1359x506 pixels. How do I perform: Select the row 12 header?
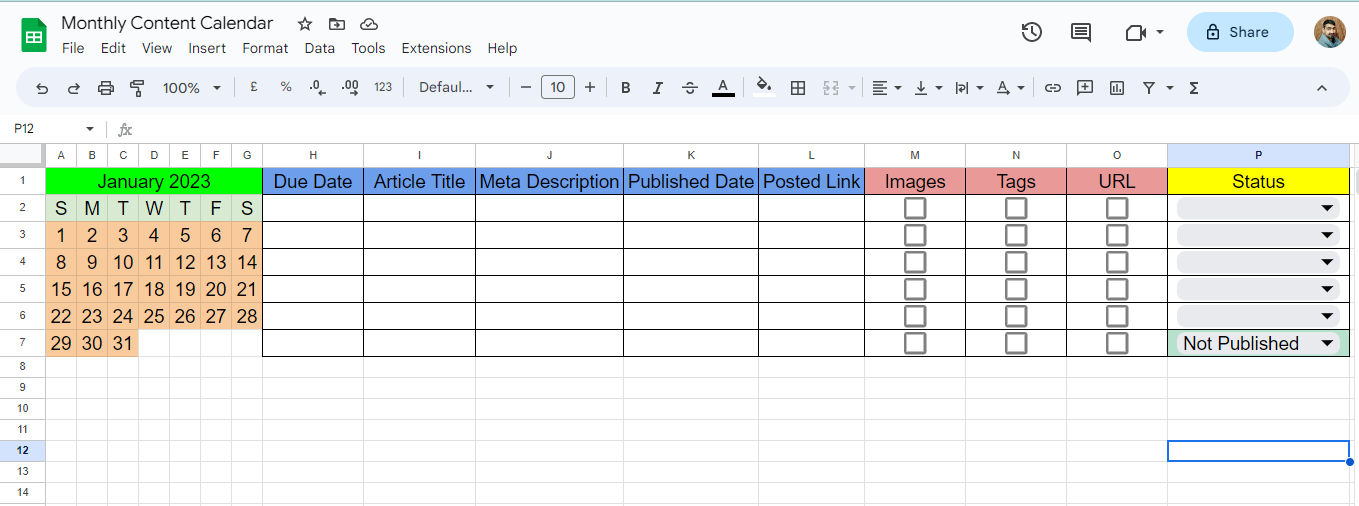click(23, 450)
